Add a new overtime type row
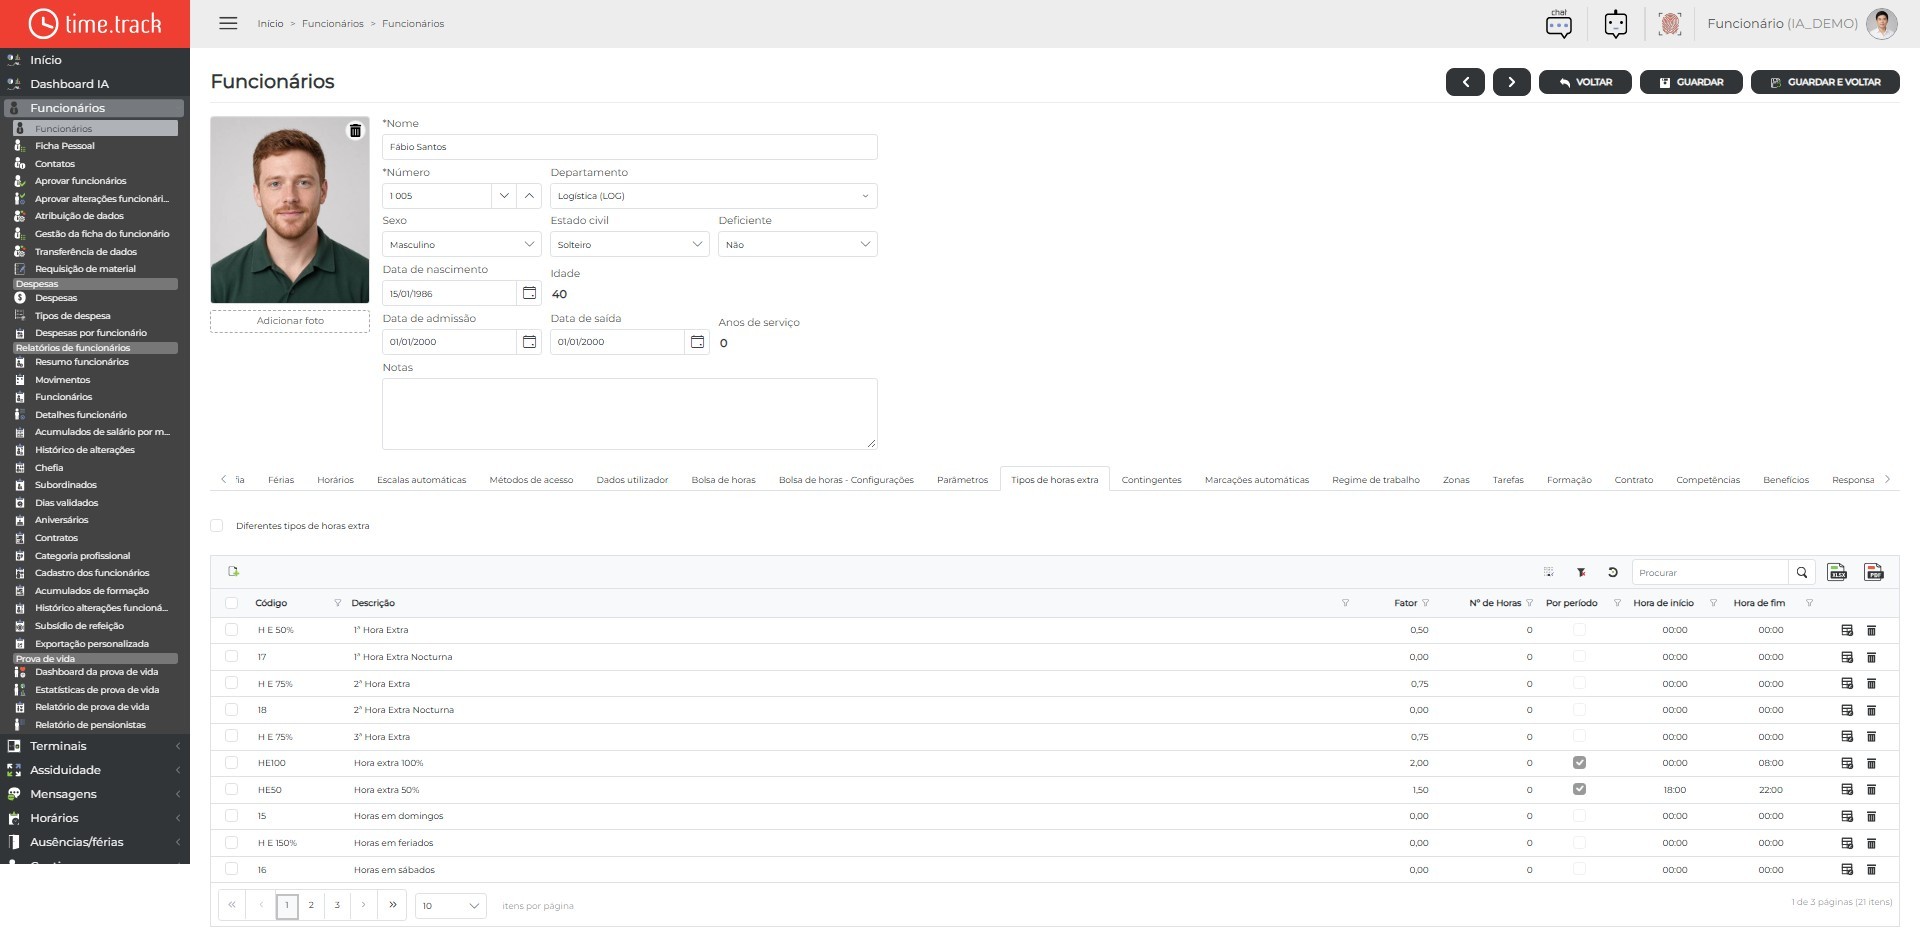Viewport: 1920px width, 937px height. [x=233, y=571]
